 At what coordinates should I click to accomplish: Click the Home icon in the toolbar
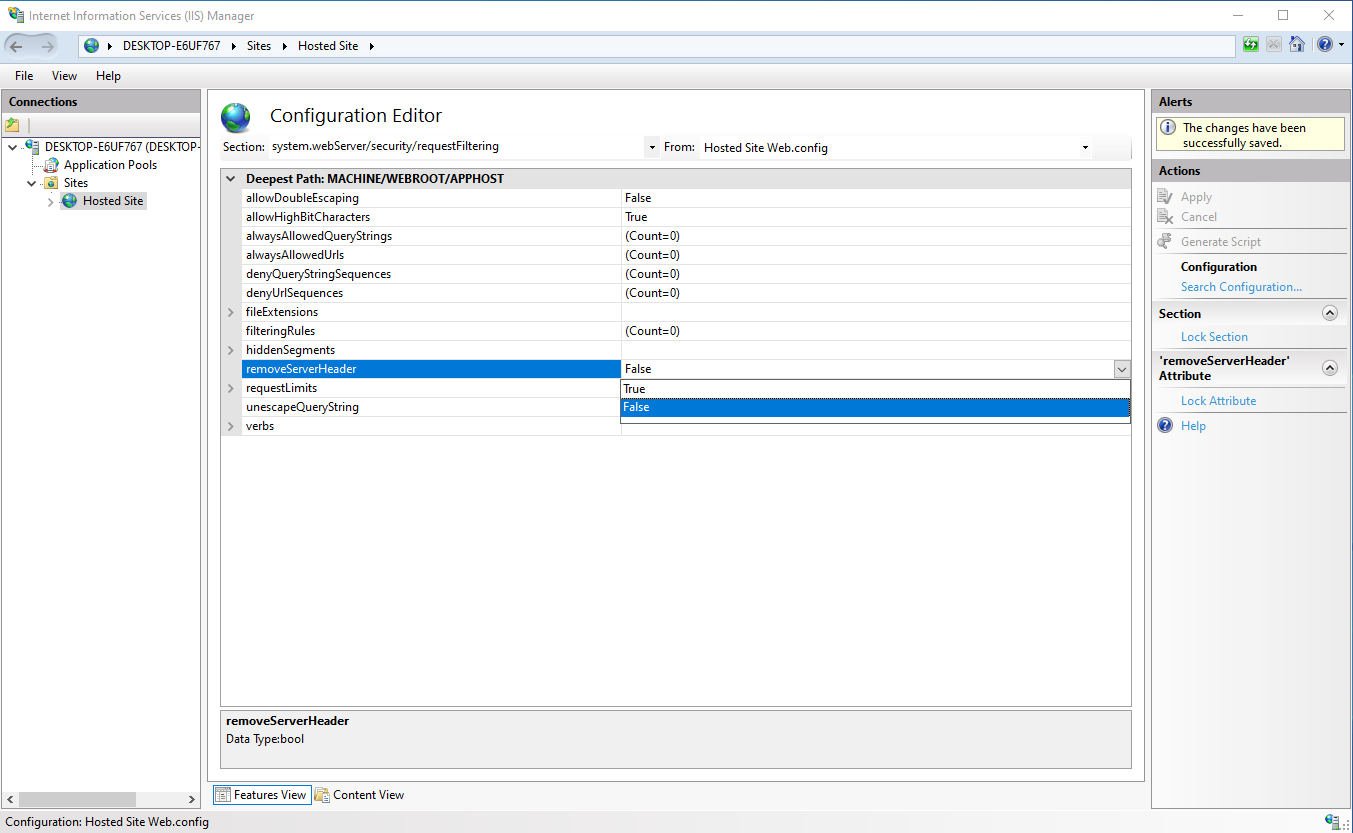tap(1297, 44)
